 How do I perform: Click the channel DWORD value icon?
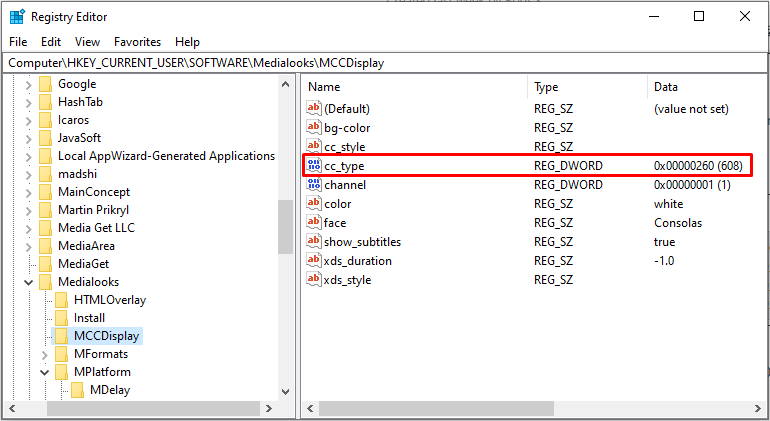click(x=313, y=184)
